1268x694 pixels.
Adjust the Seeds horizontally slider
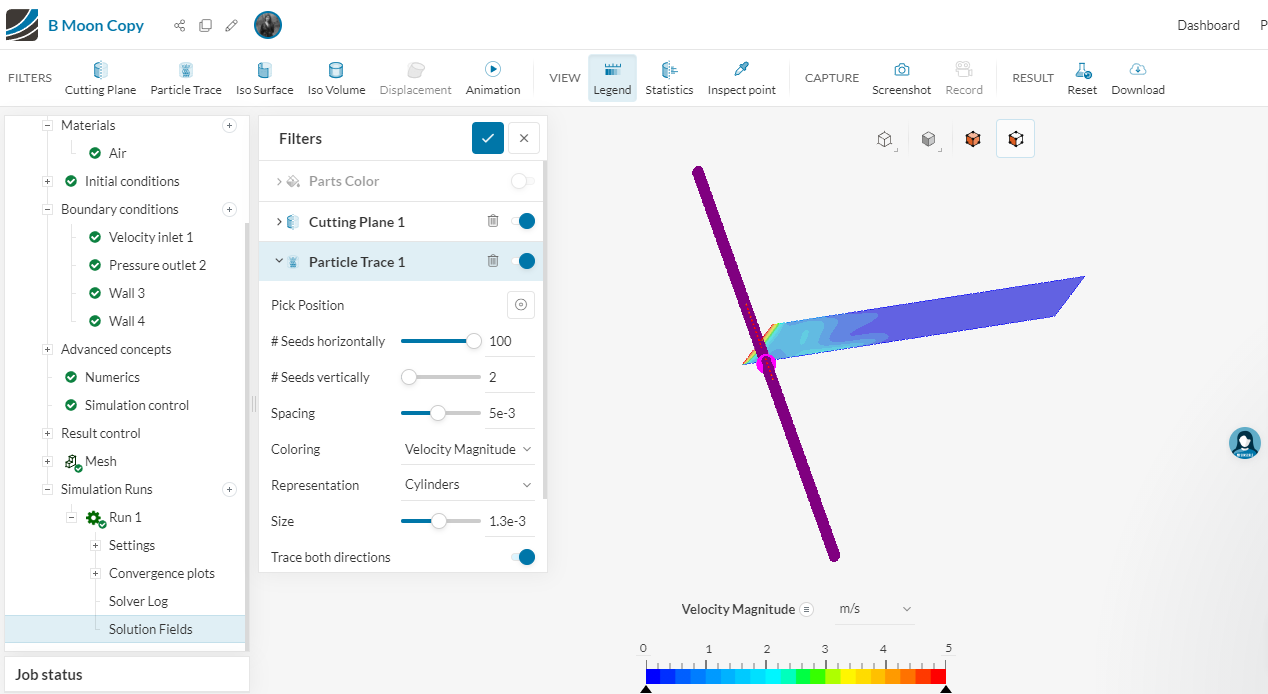(441, 341)
